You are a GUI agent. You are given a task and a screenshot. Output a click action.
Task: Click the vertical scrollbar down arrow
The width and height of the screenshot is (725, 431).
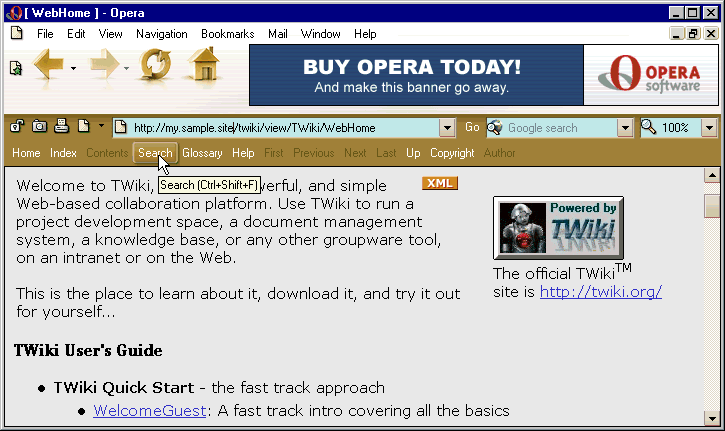pos(712,419)
